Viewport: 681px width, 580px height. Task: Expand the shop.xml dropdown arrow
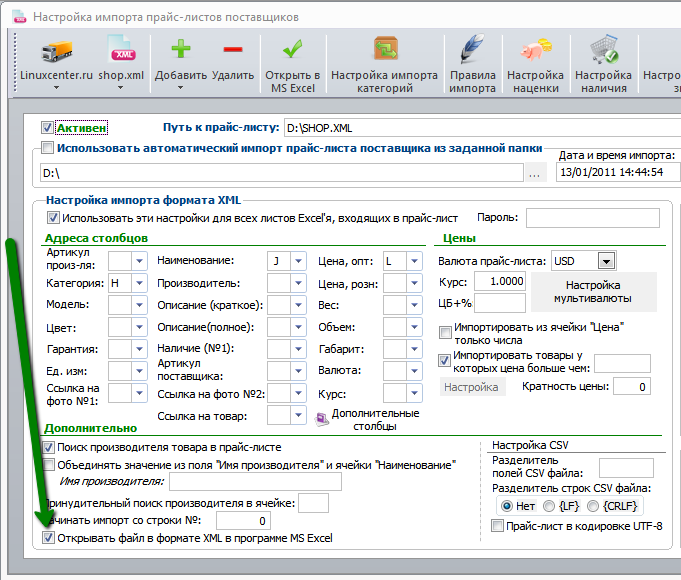click(121, 88)
